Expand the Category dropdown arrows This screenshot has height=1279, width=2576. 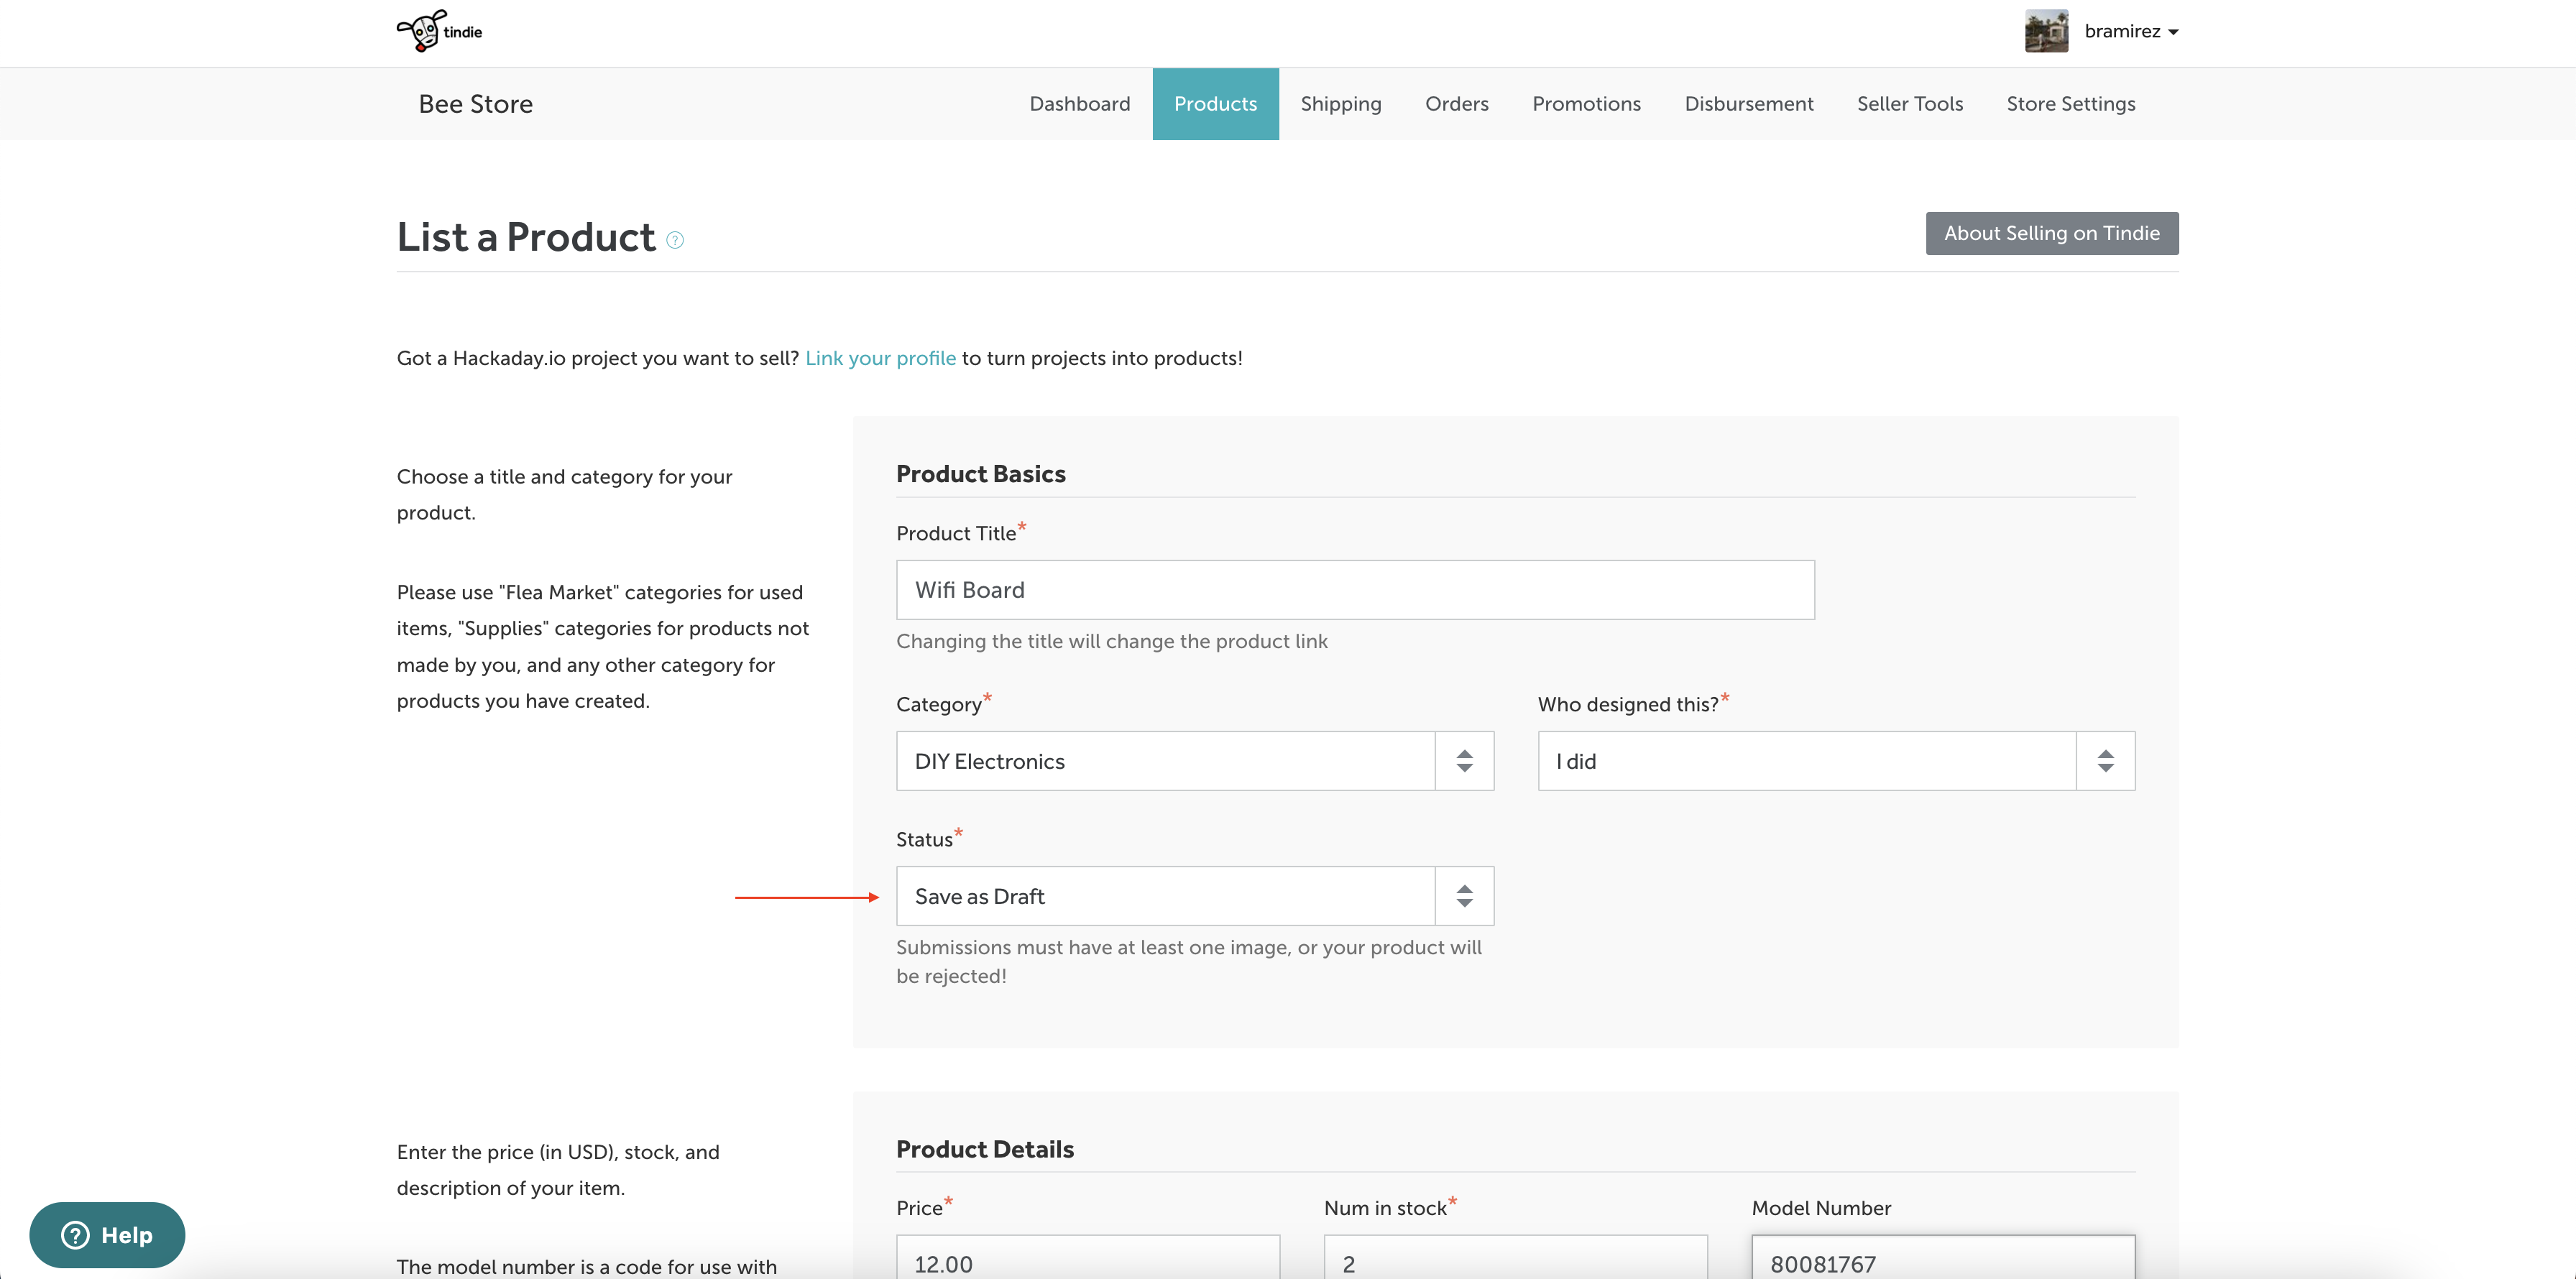(x=1464, y=761)
